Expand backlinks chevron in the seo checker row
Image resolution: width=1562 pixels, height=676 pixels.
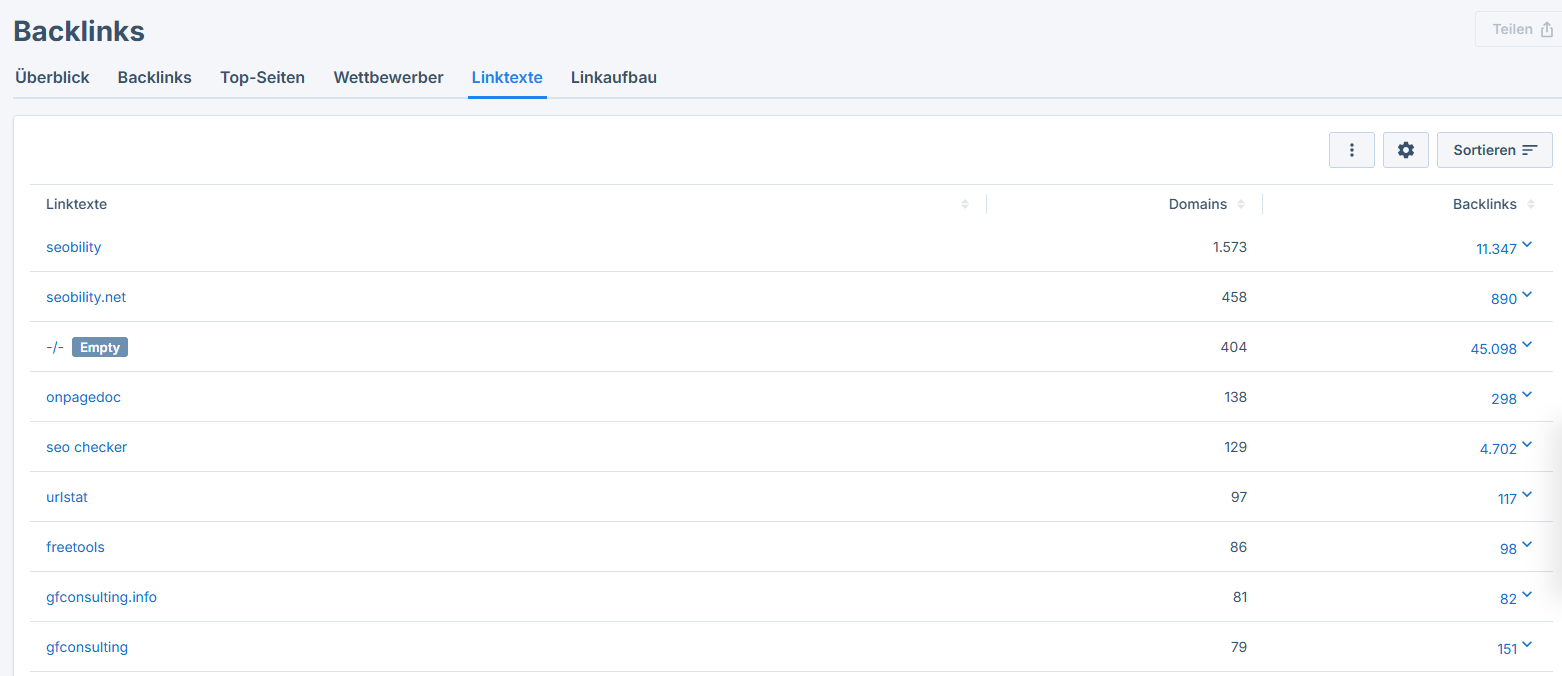[x=1527, y=445]
